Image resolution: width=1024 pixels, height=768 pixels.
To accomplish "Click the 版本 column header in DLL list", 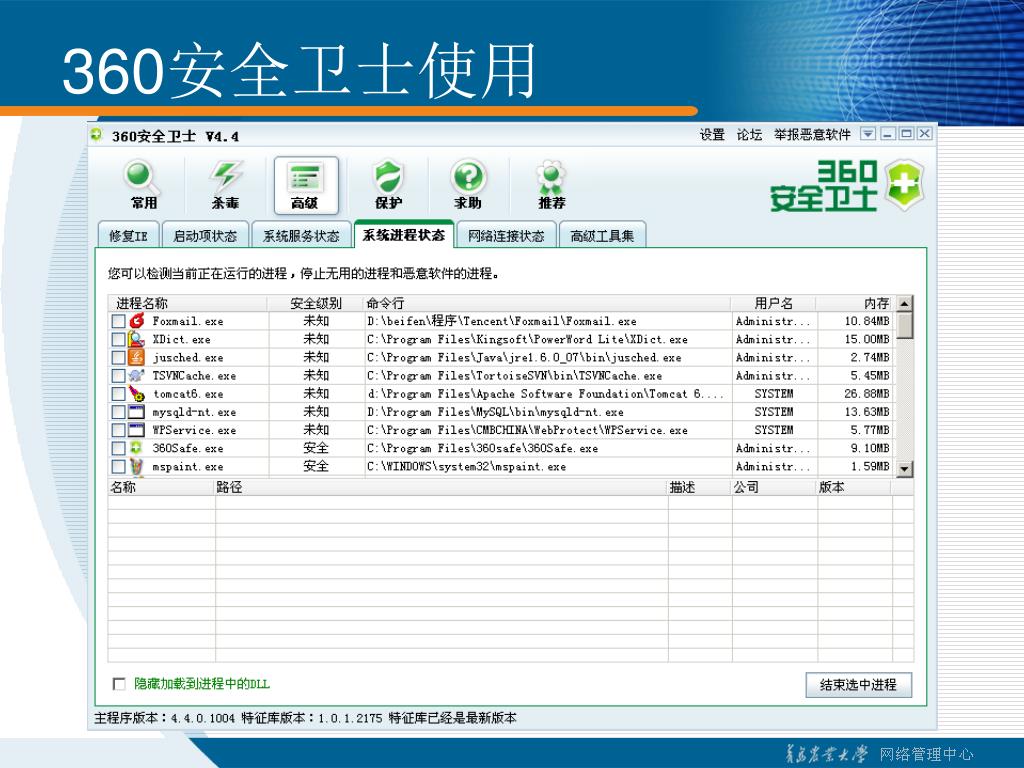I will coord(855,487).
